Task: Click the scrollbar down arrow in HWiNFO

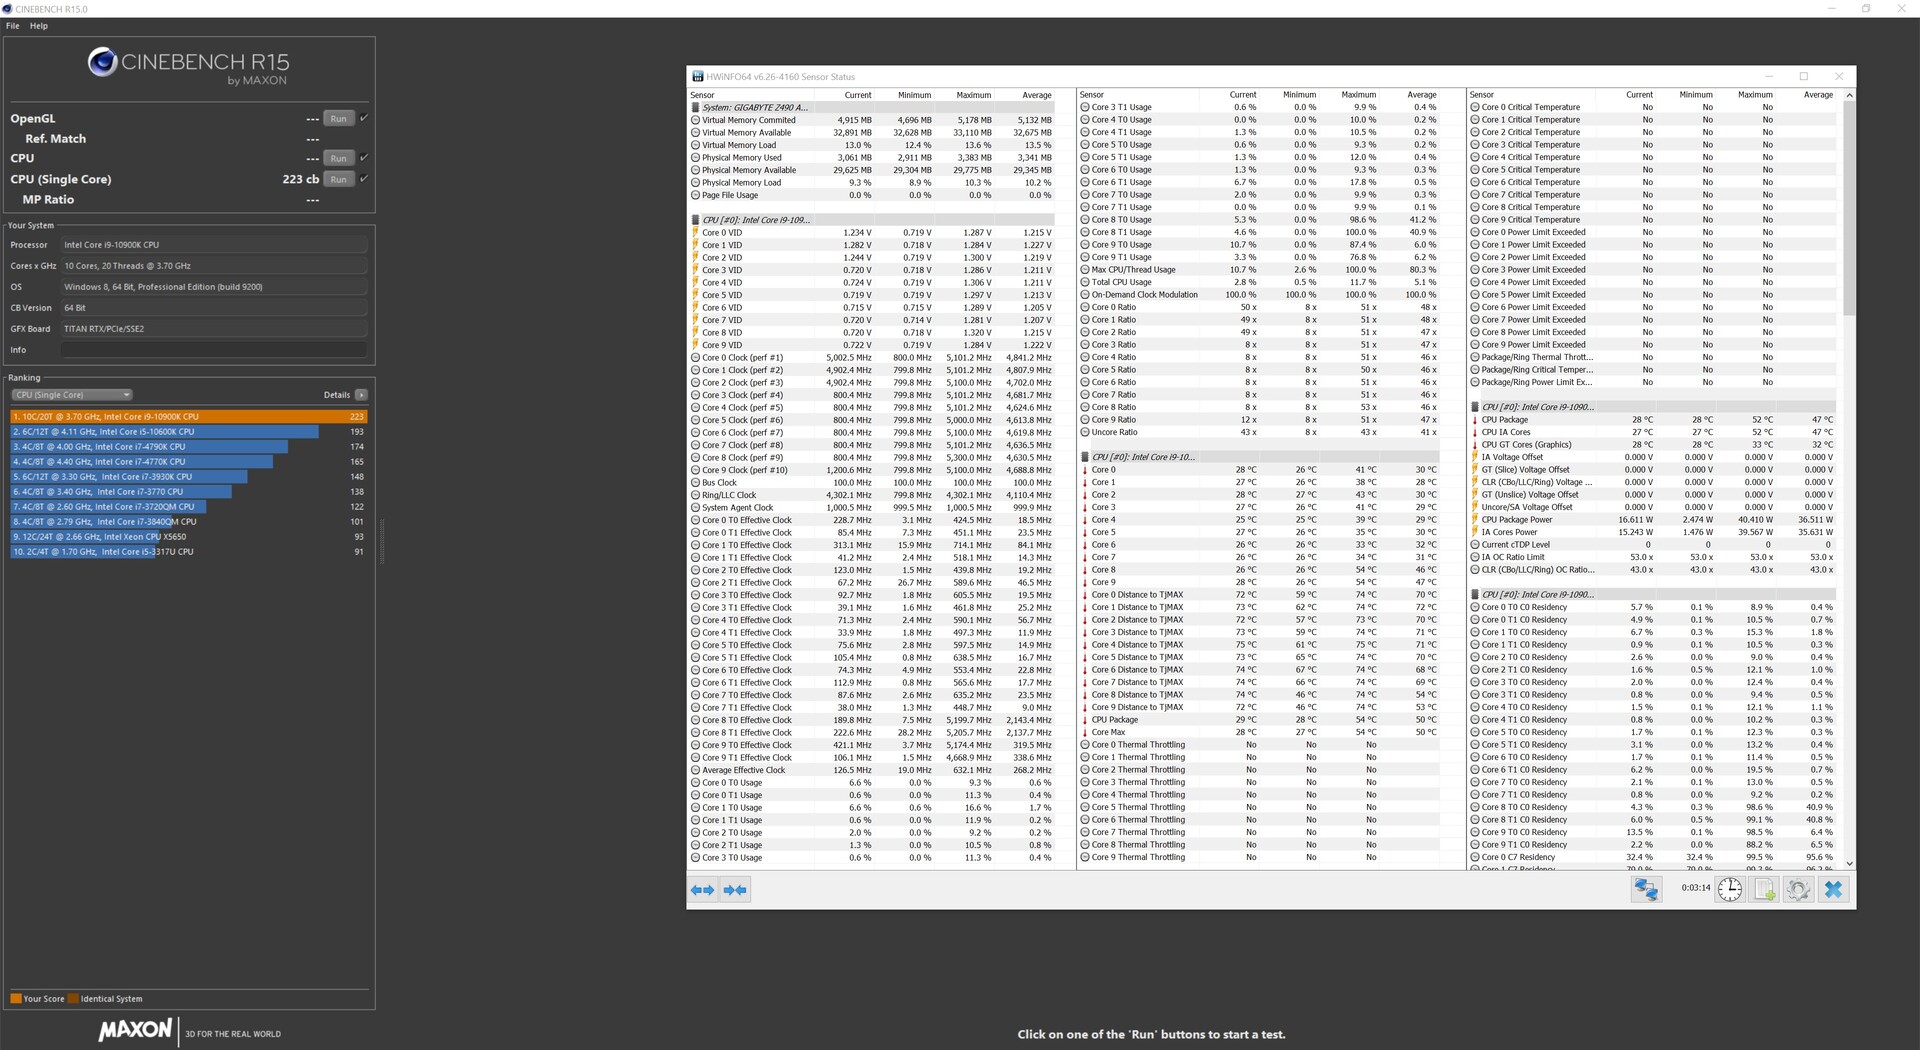Action: [x=1849, y=863]
